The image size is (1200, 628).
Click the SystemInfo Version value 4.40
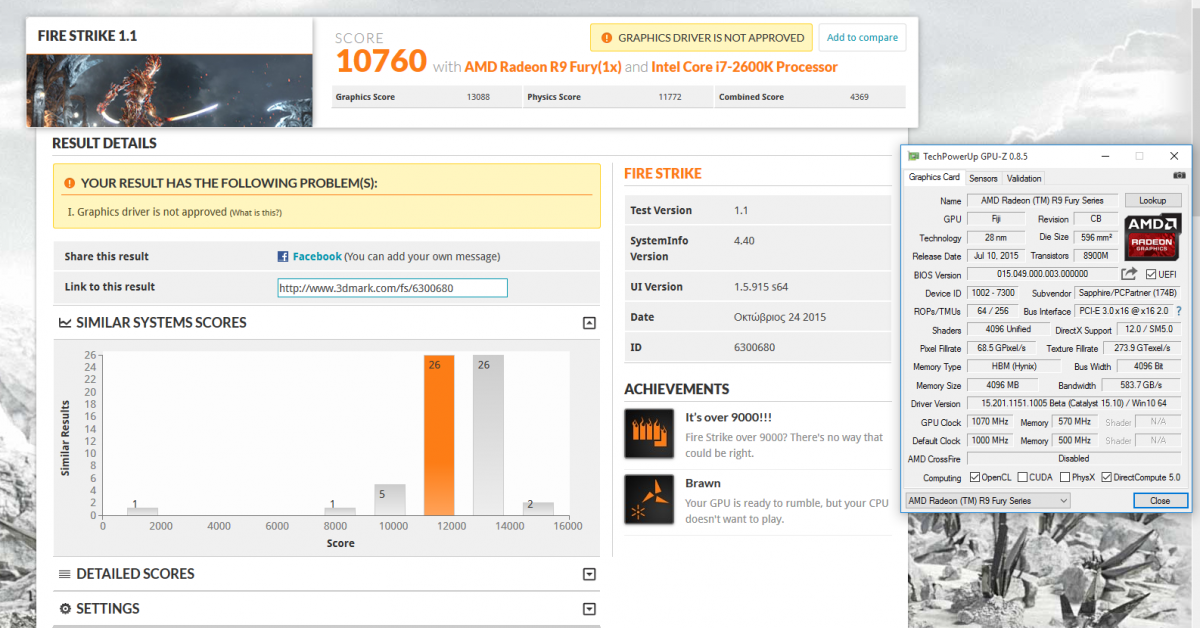[744, 241]
